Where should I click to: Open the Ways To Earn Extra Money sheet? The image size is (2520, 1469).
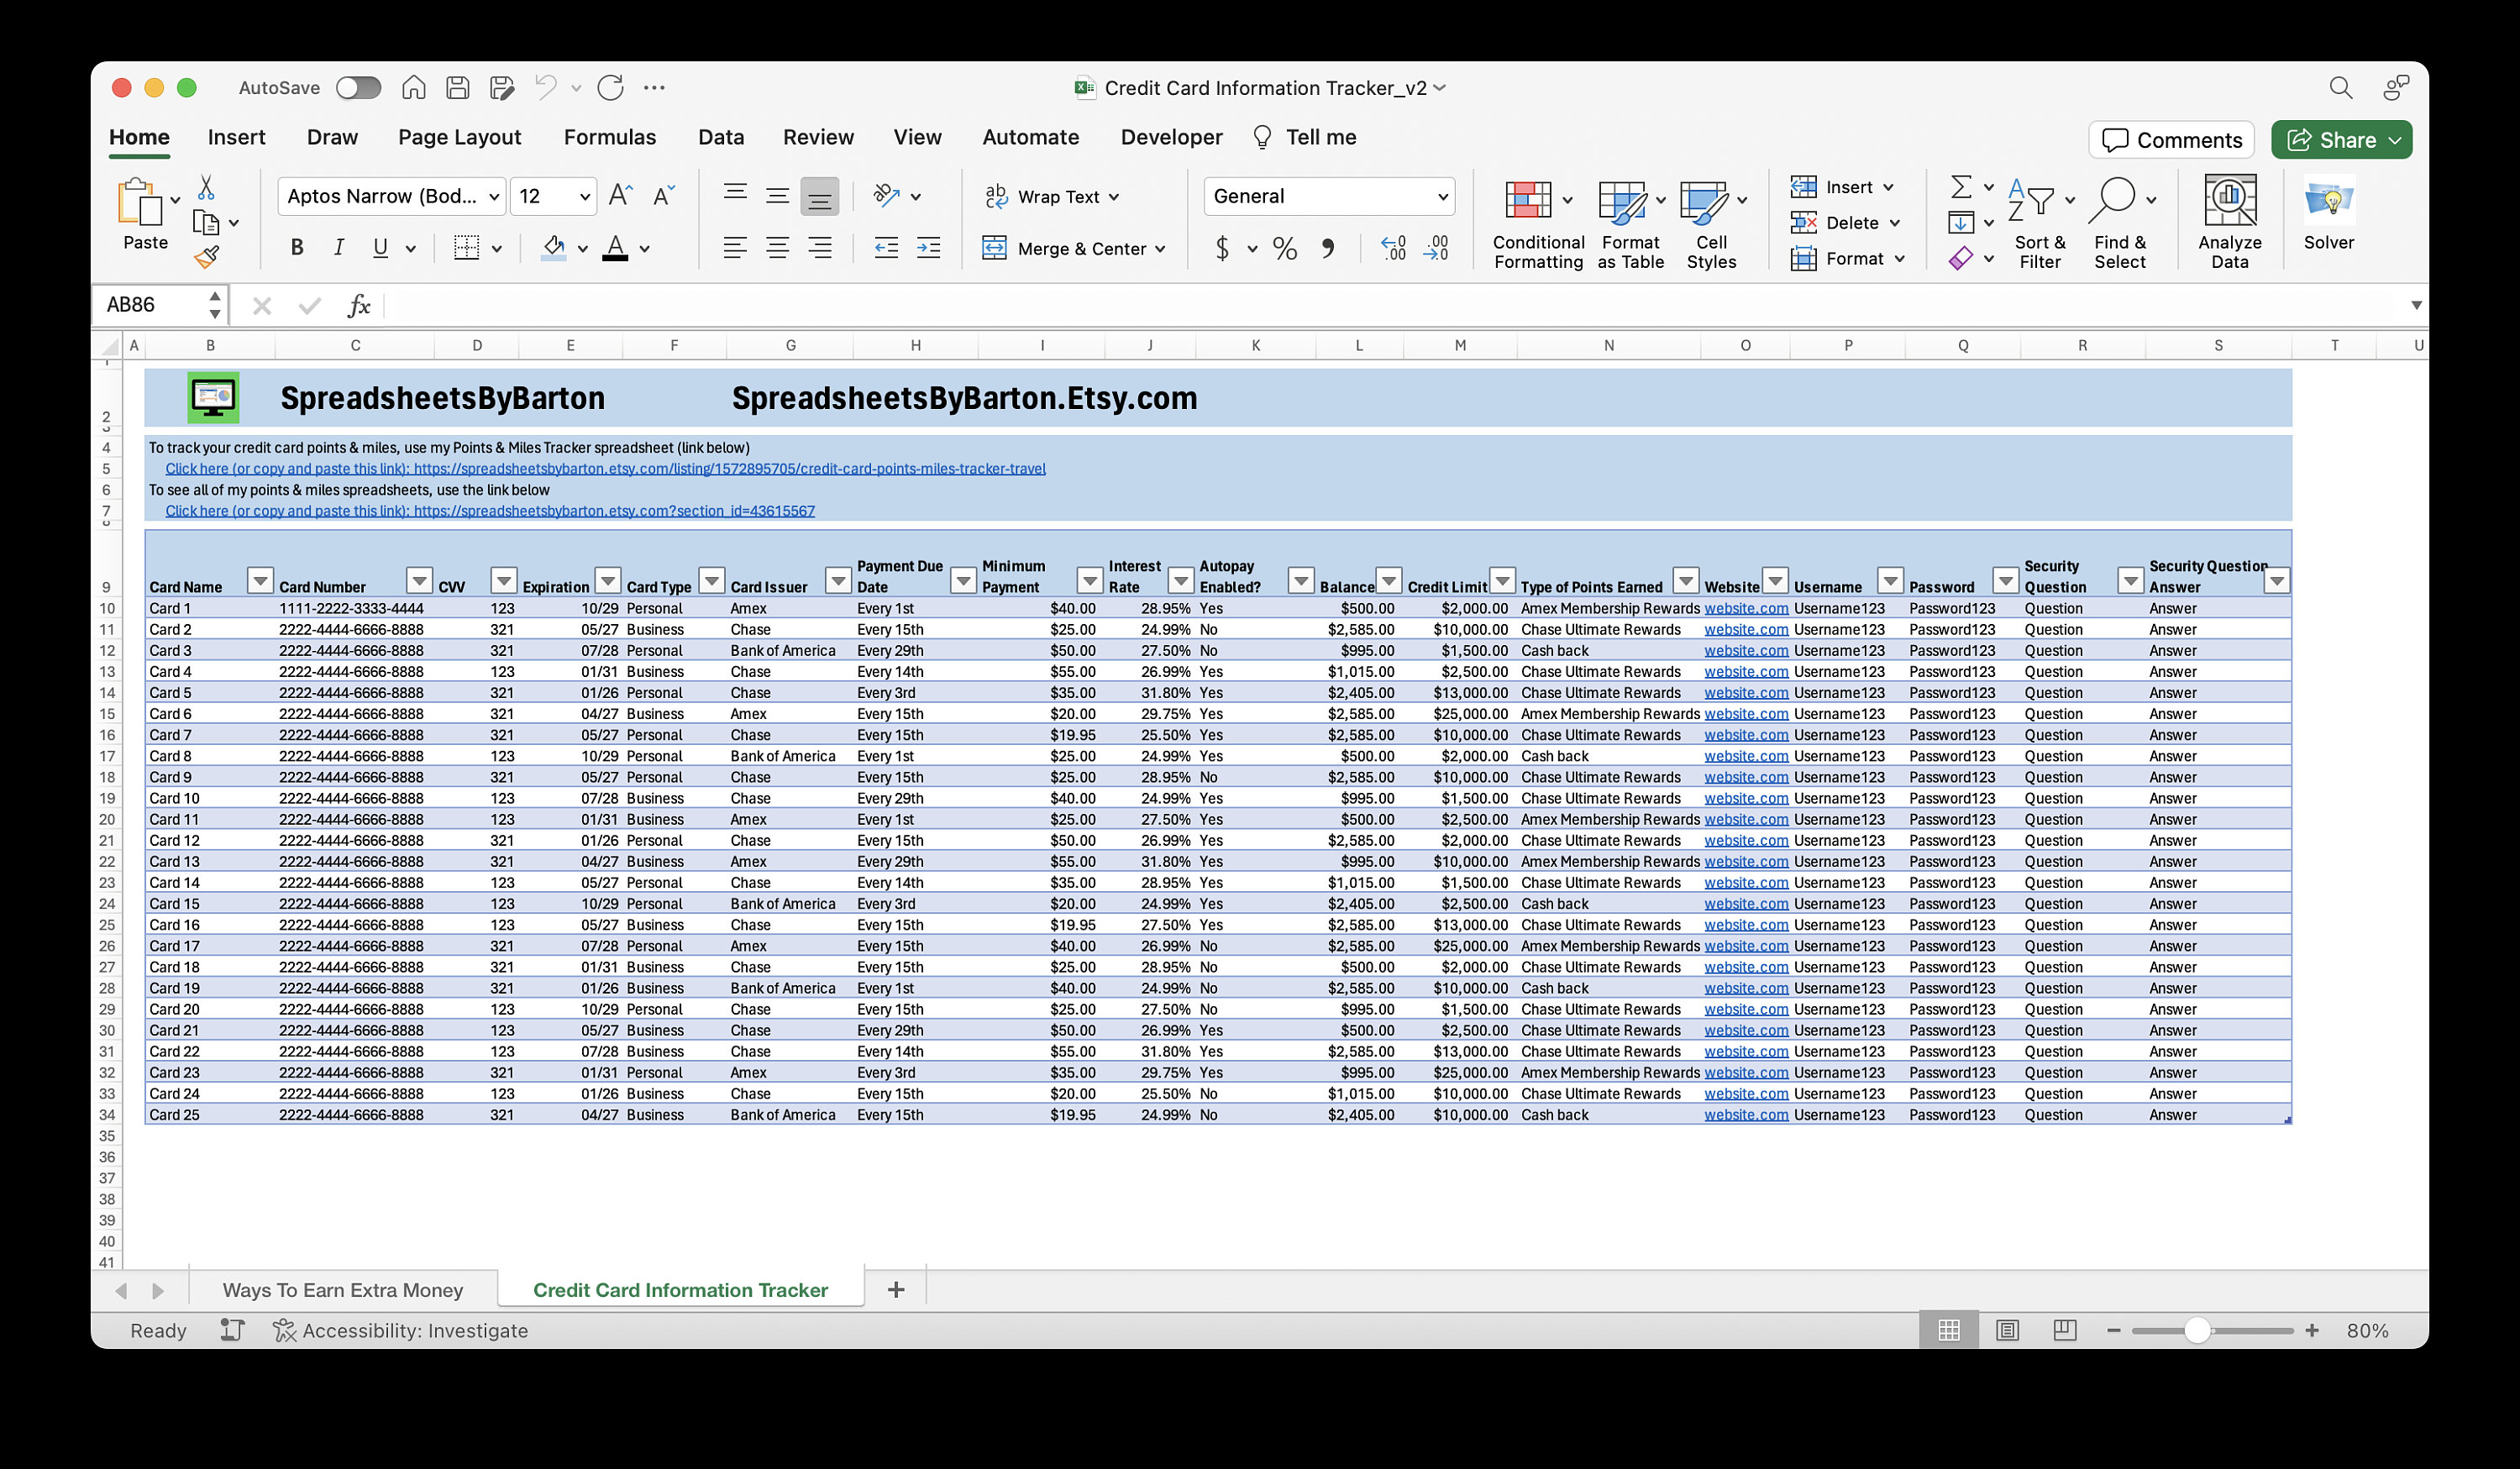pos(343,1289)
